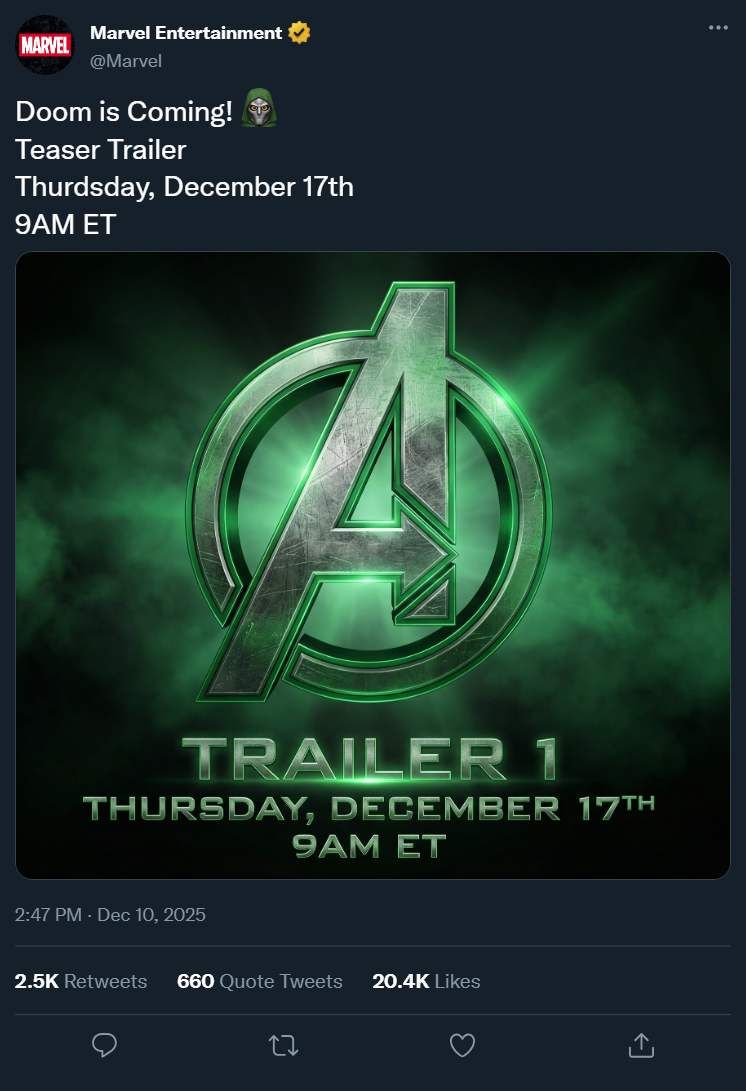
Task: View the 2.5K Retweets list
Action: (81, 981)
